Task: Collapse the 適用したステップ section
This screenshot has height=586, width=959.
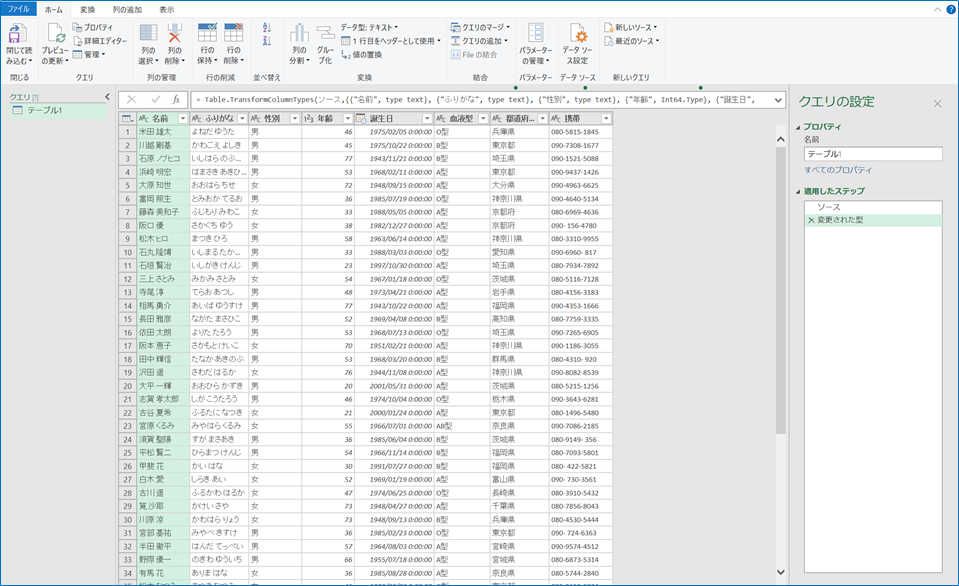Action: pyautogui.click(x=798, y=191)
